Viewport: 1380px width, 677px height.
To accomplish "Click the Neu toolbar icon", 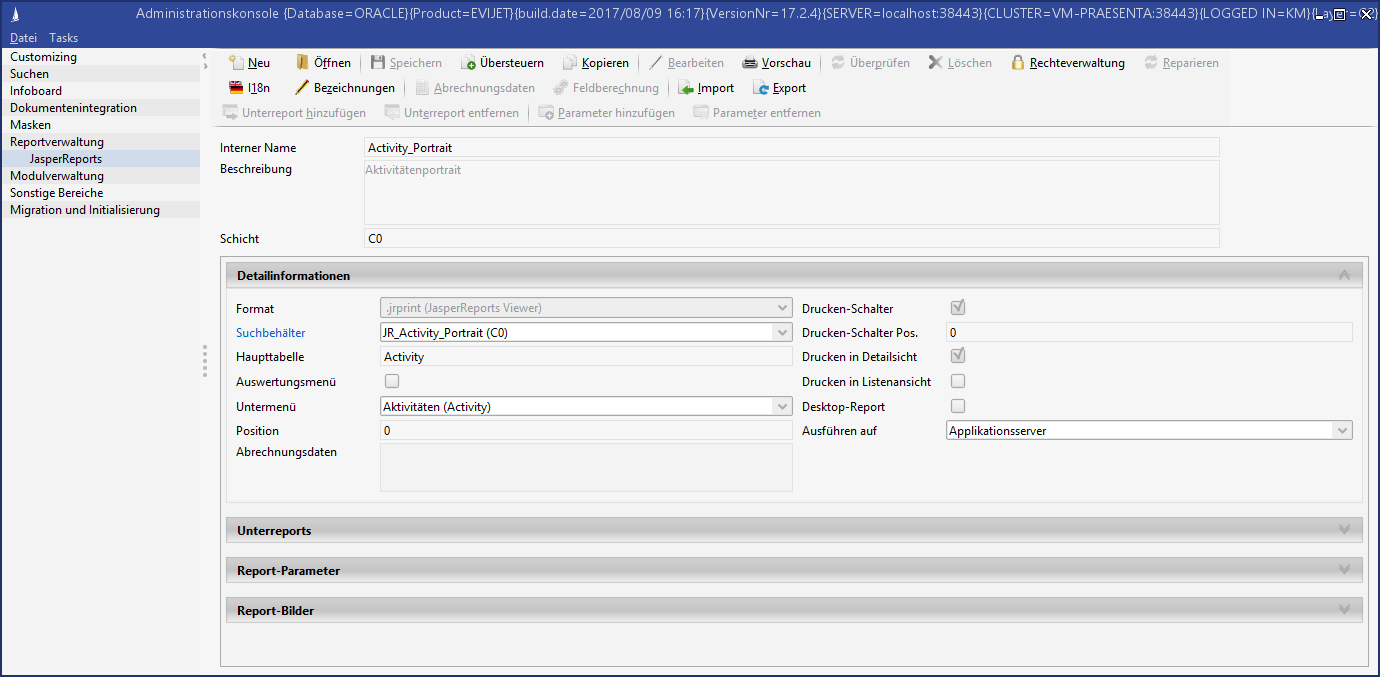I will pos(237,63).
